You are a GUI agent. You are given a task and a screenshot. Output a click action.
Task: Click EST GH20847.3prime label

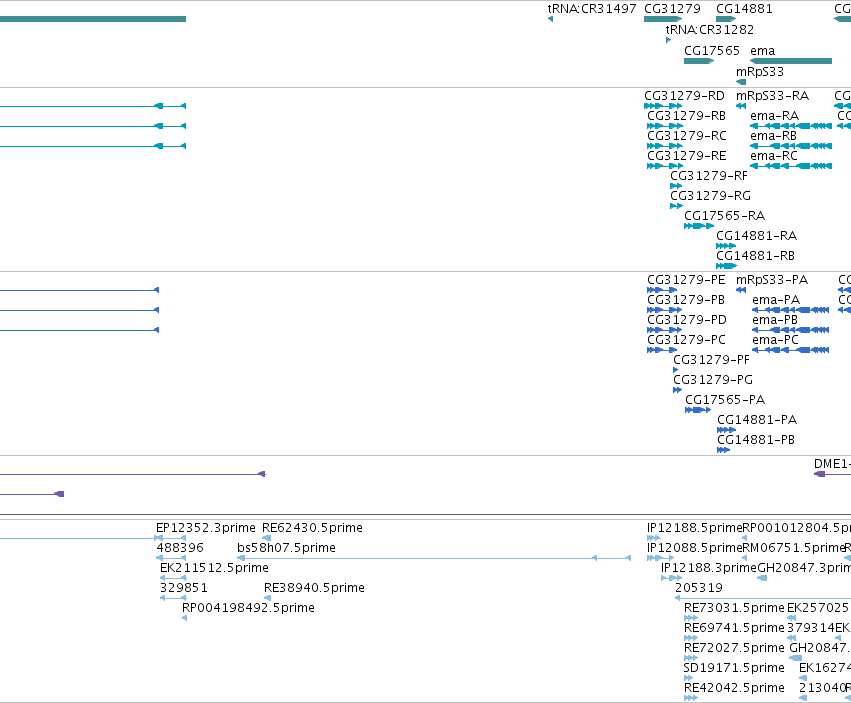click(x=804, y=568)
